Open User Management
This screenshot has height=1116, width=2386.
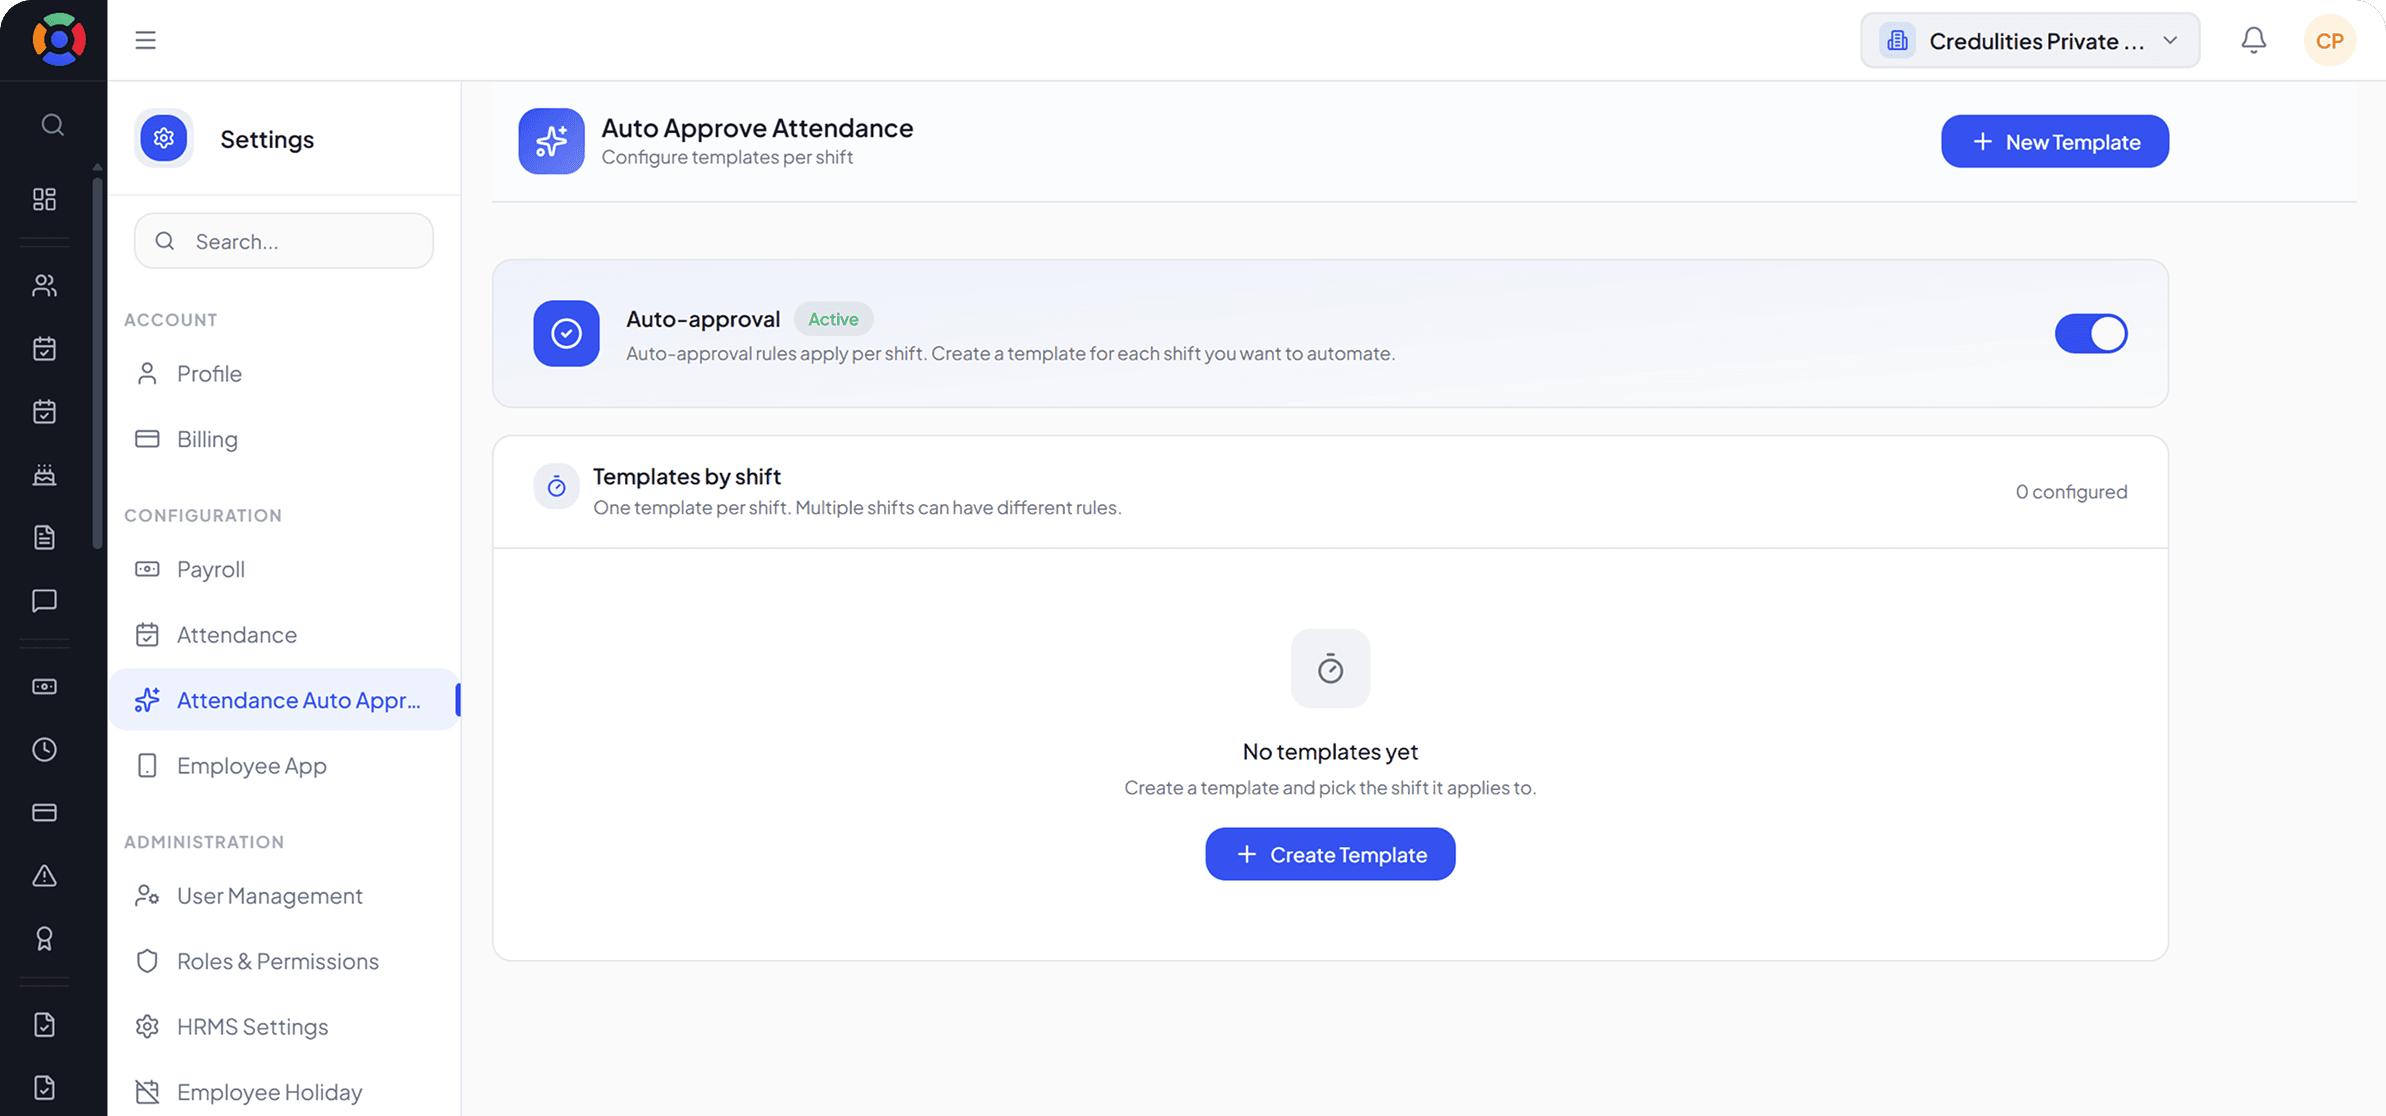(284, 896)
